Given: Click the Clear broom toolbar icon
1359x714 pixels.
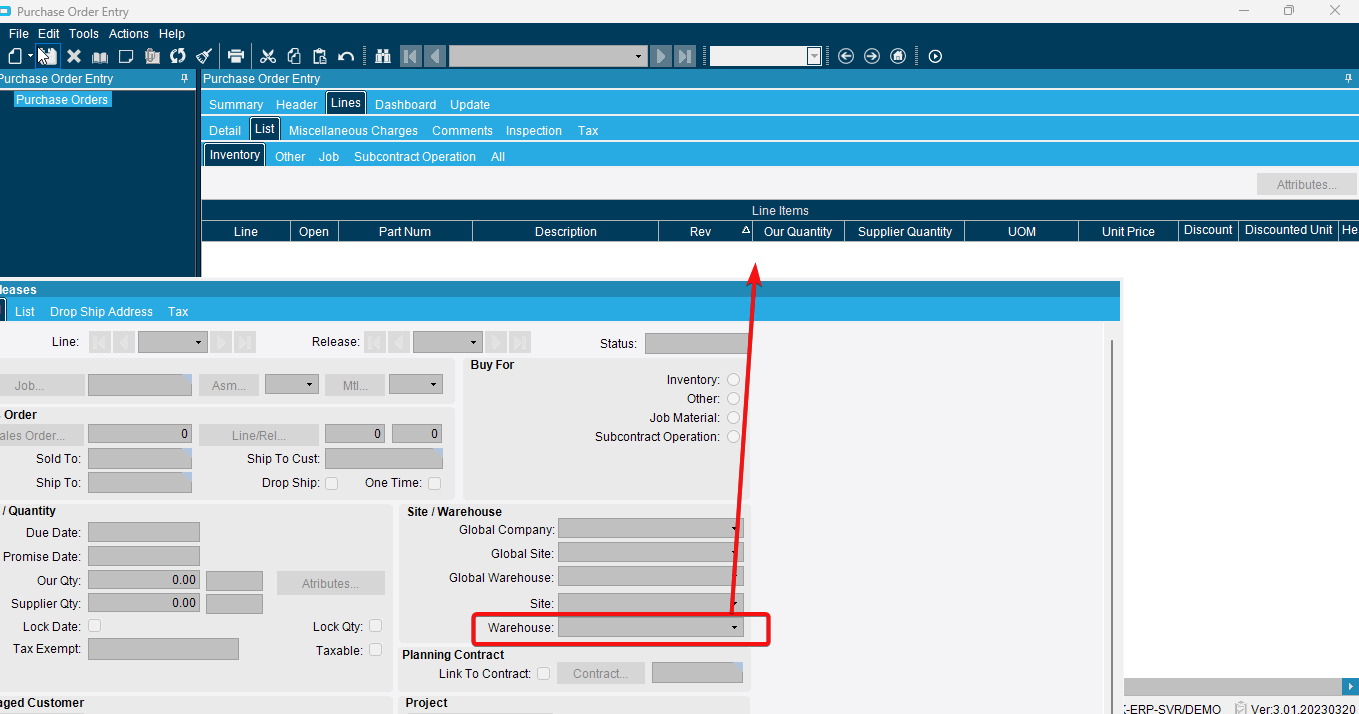Looking at the screenshot, I should coord(204,56).
